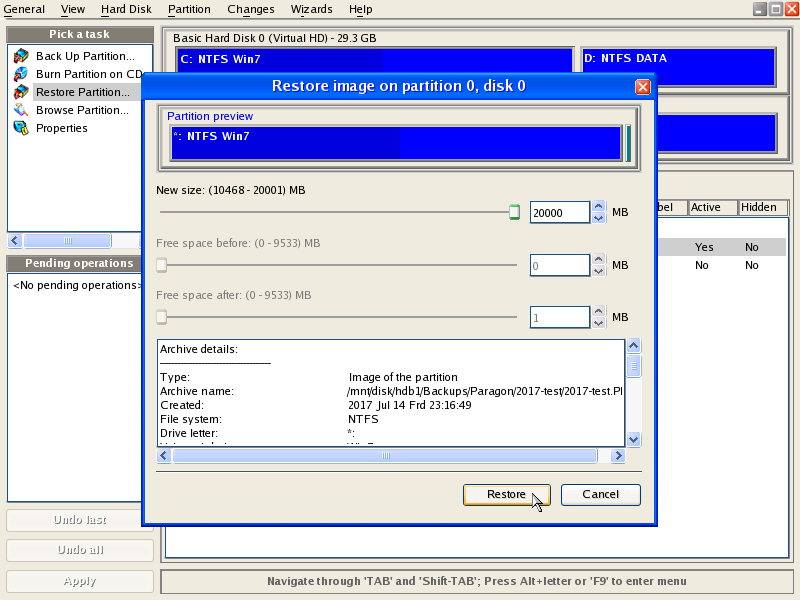Increase the New size value with up arrow
The image size is (800, 600).
pos(599,207)
